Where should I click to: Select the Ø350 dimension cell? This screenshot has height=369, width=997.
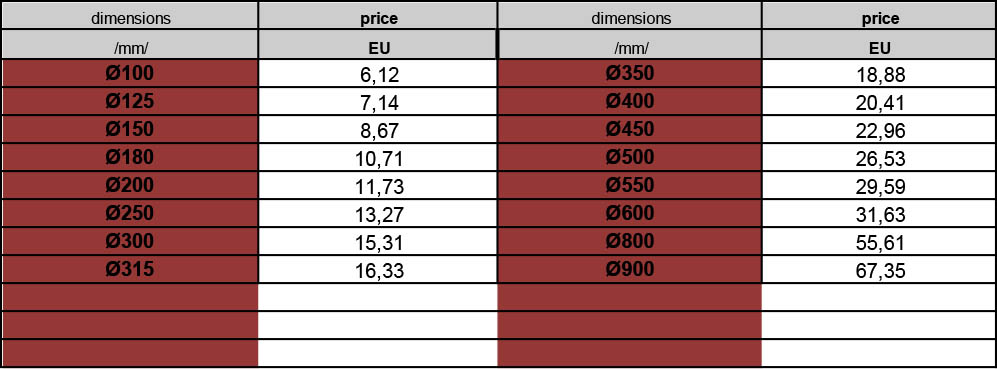click(629, 73)
